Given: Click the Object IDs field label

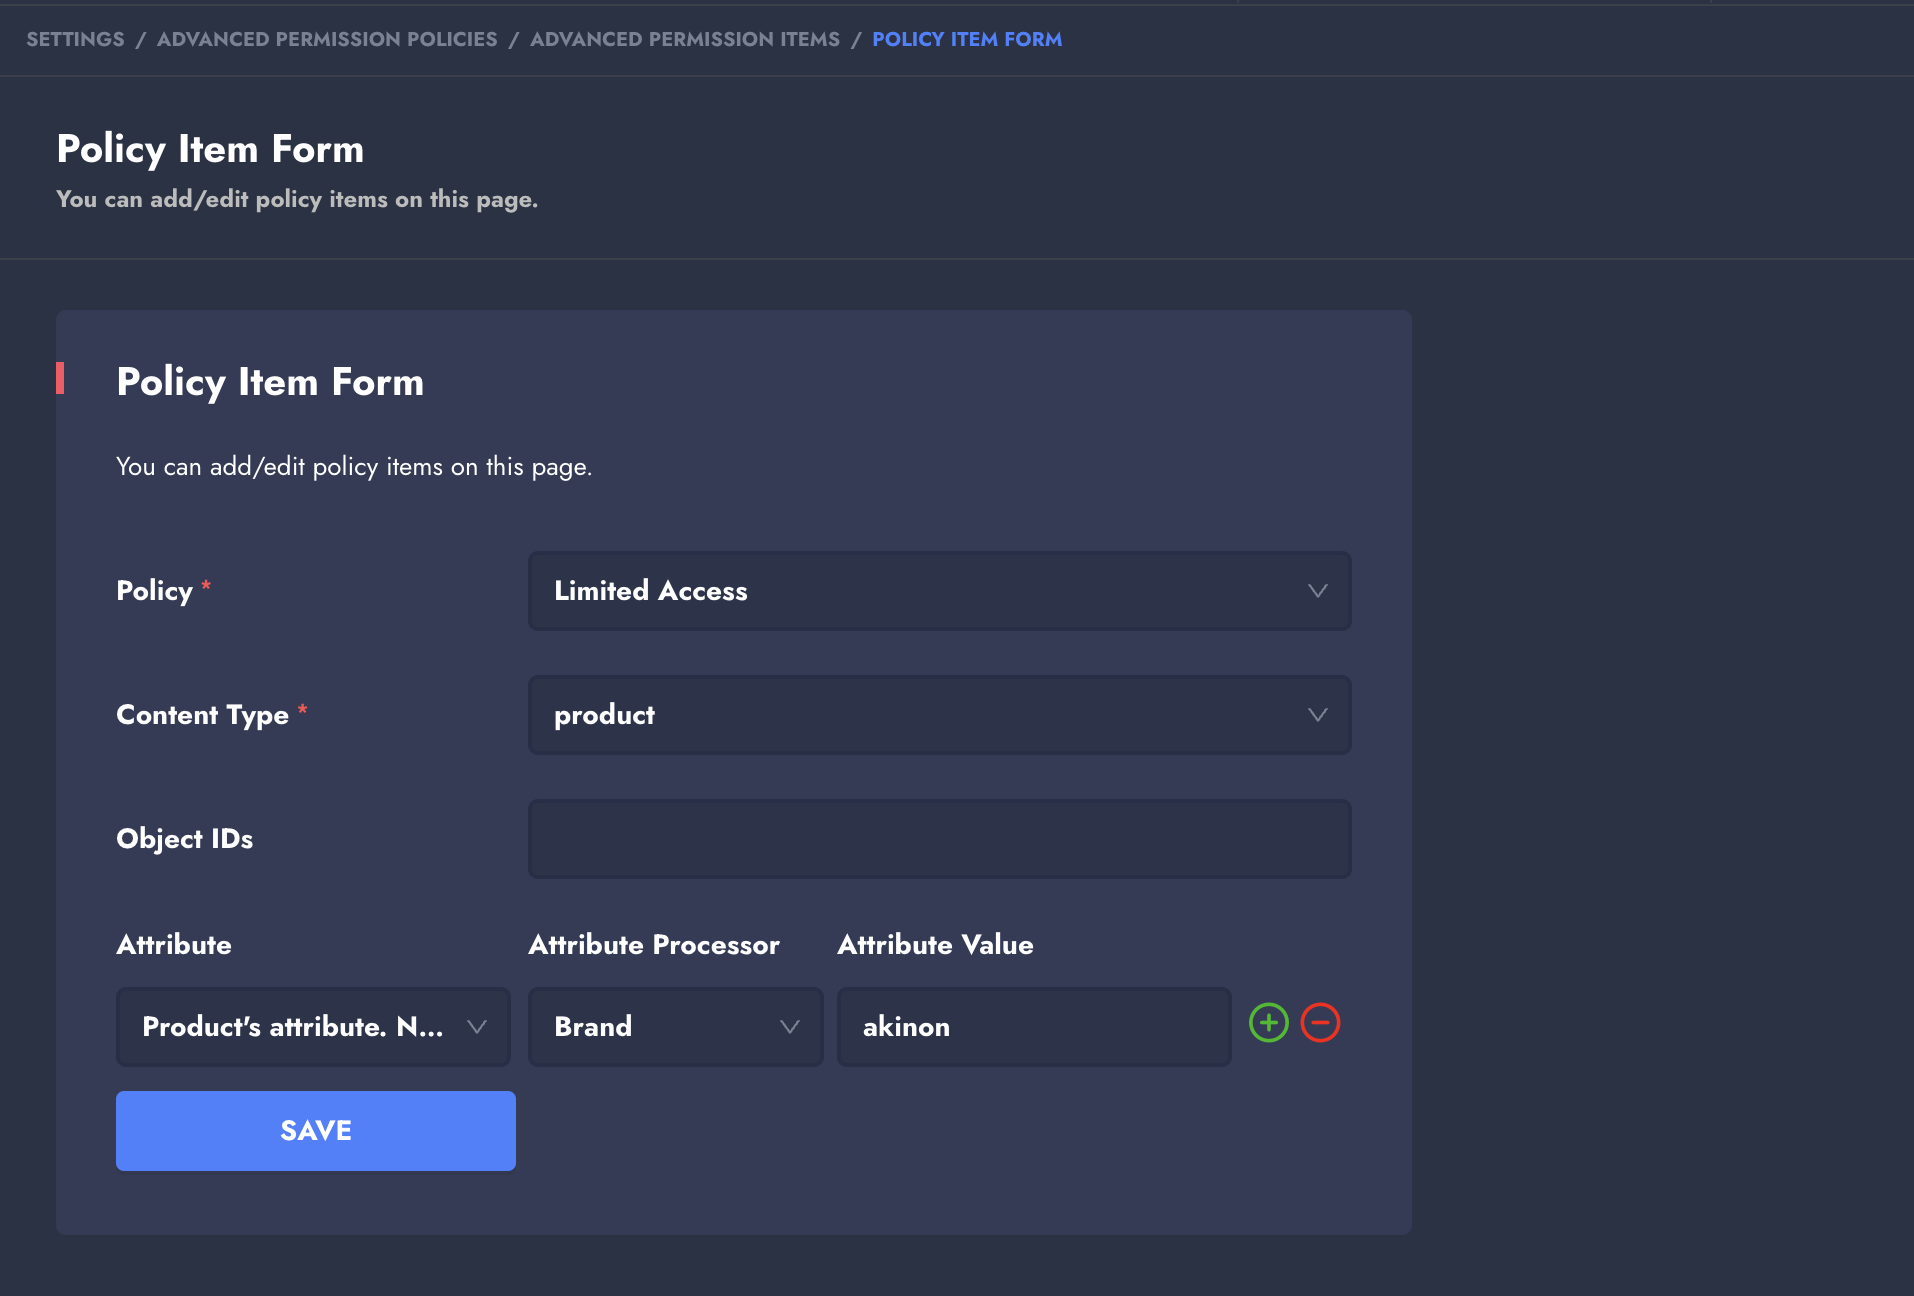Looking at the screenshot, I should [185, 839].
